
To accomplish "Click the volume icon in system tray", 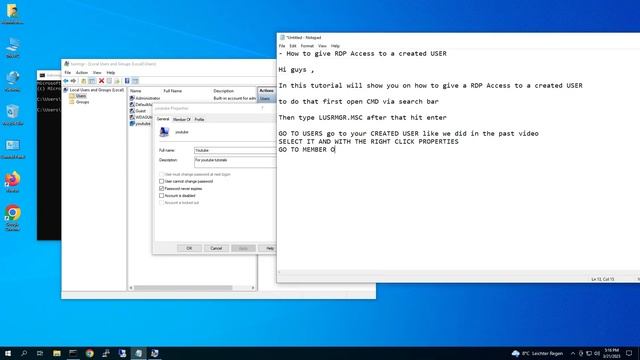I will 597,353.
